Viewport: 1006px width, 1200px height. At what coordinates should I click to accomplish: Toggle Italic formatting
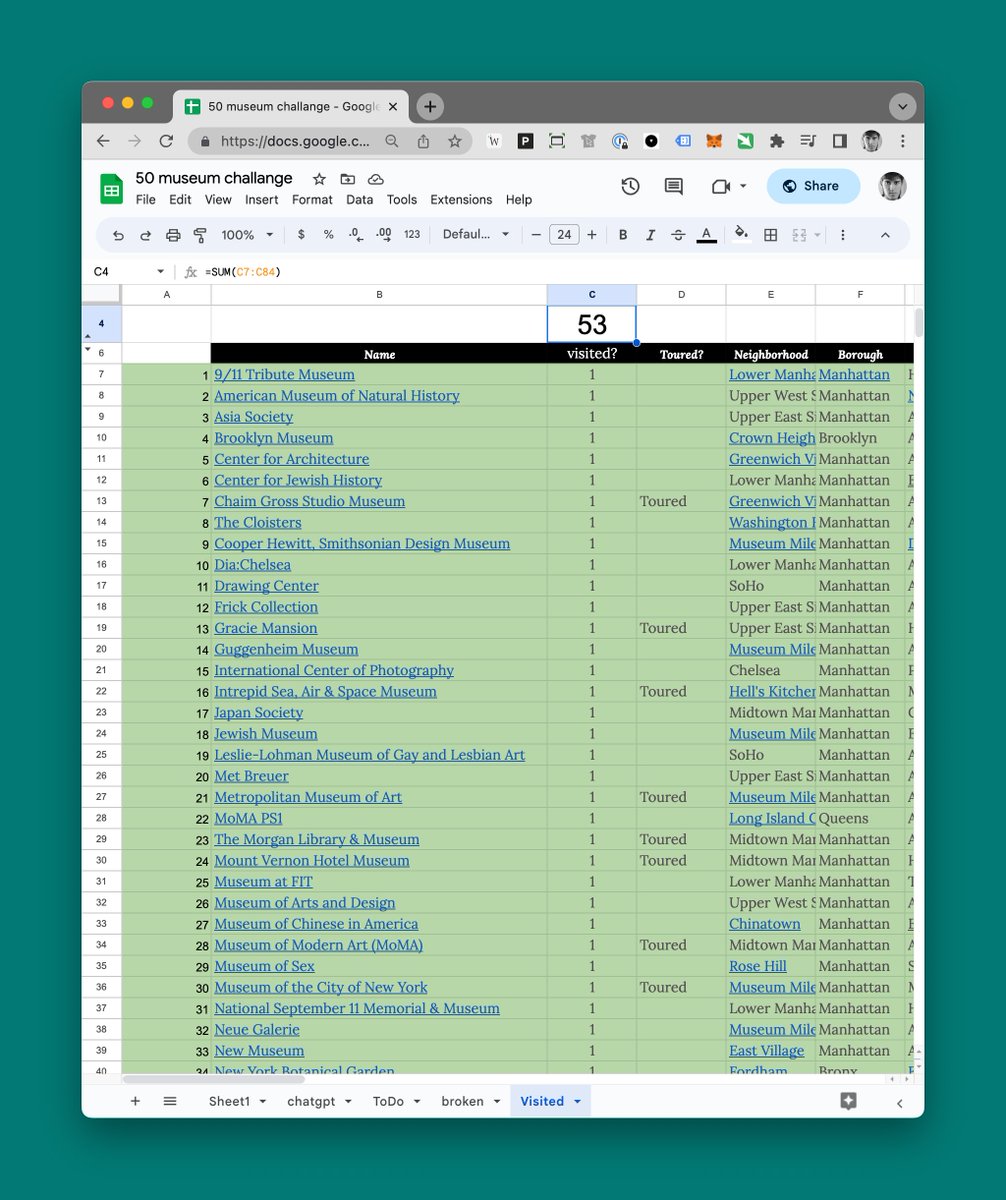[650, 235]
